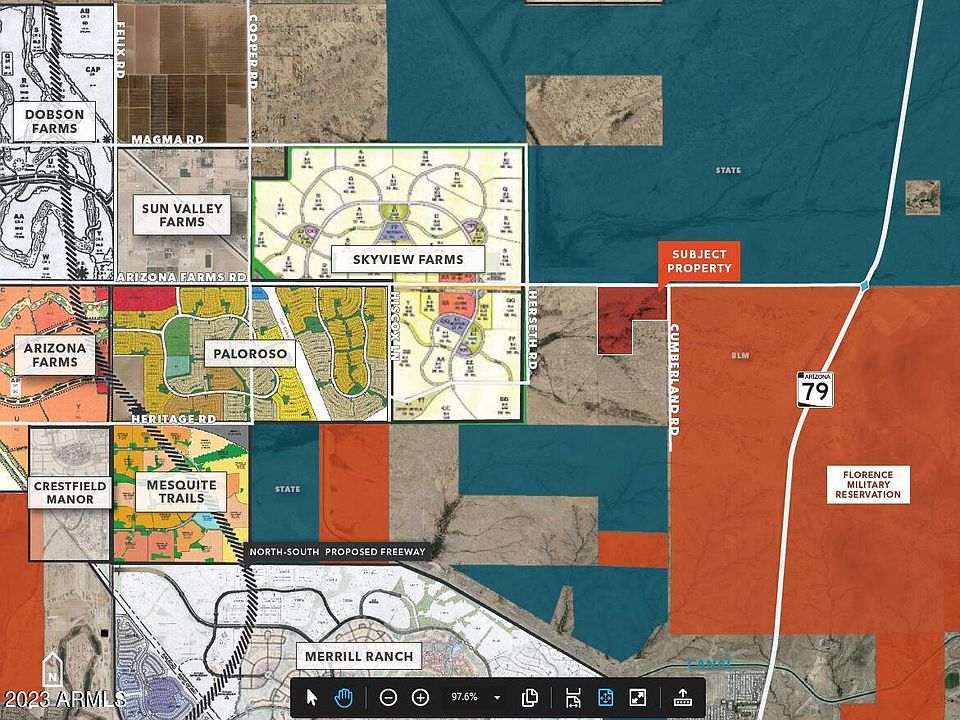
Task: Click the Heritage Rd label
Action: (174, 419)
